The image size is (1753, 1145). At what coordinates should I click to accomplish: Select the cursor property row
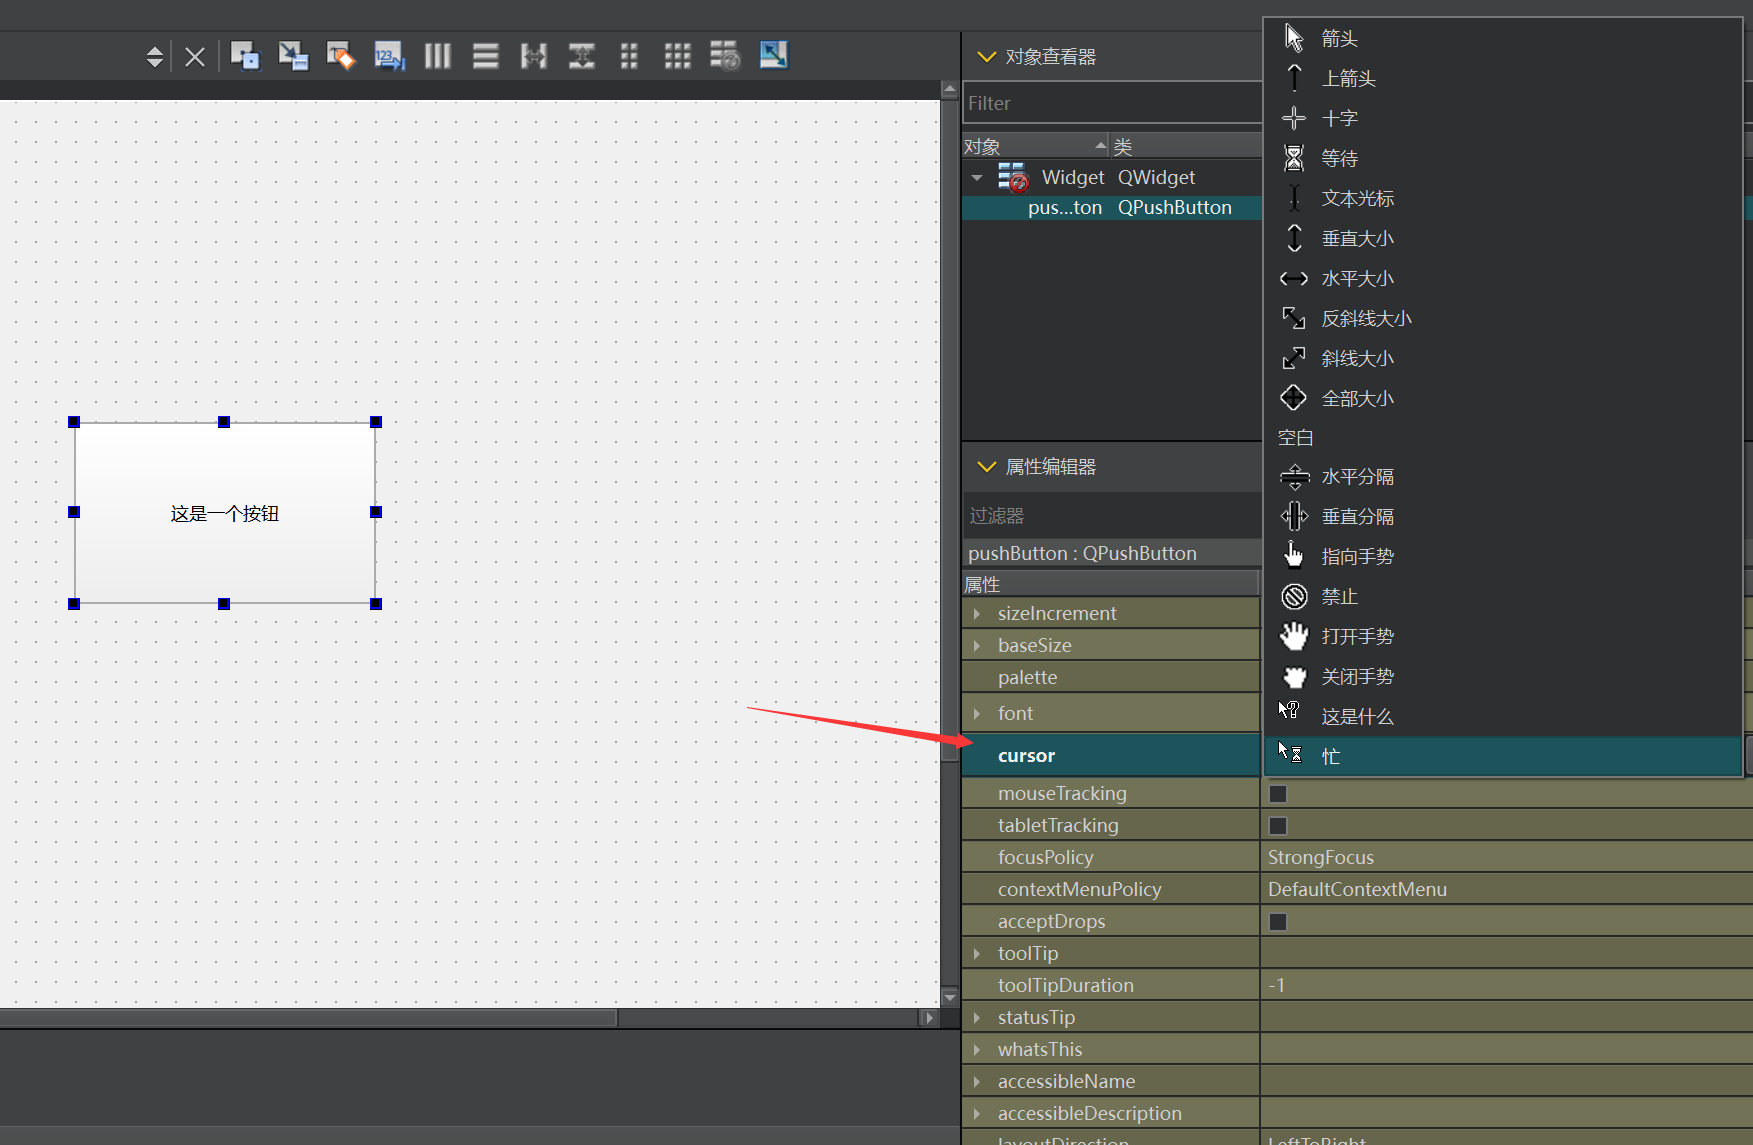1110,755
